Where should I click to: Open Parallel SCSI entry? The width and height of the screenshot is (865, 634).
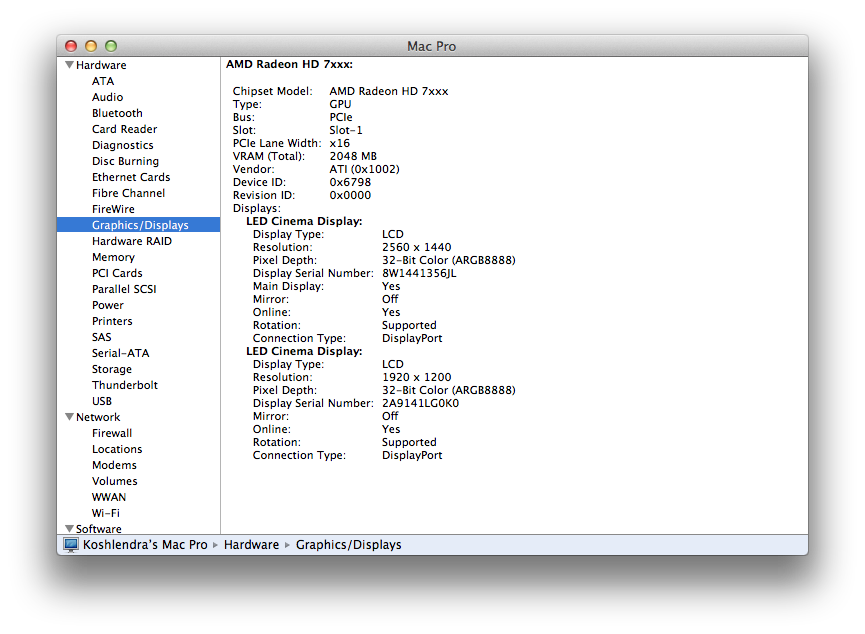click(124, 289)
